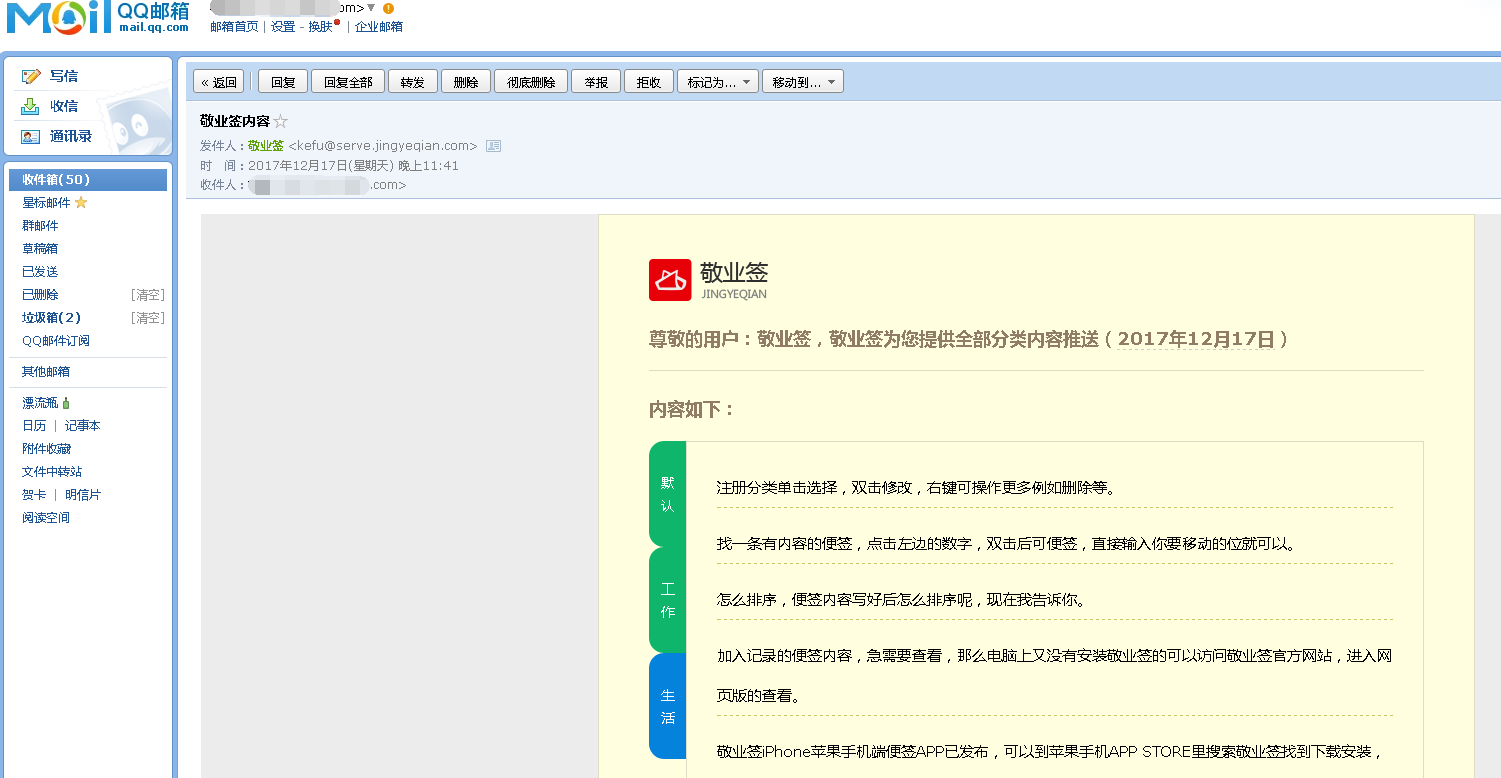Click the 拒收 button
The width and height of the screenshot is (1501, 778).
coord(649,82)
